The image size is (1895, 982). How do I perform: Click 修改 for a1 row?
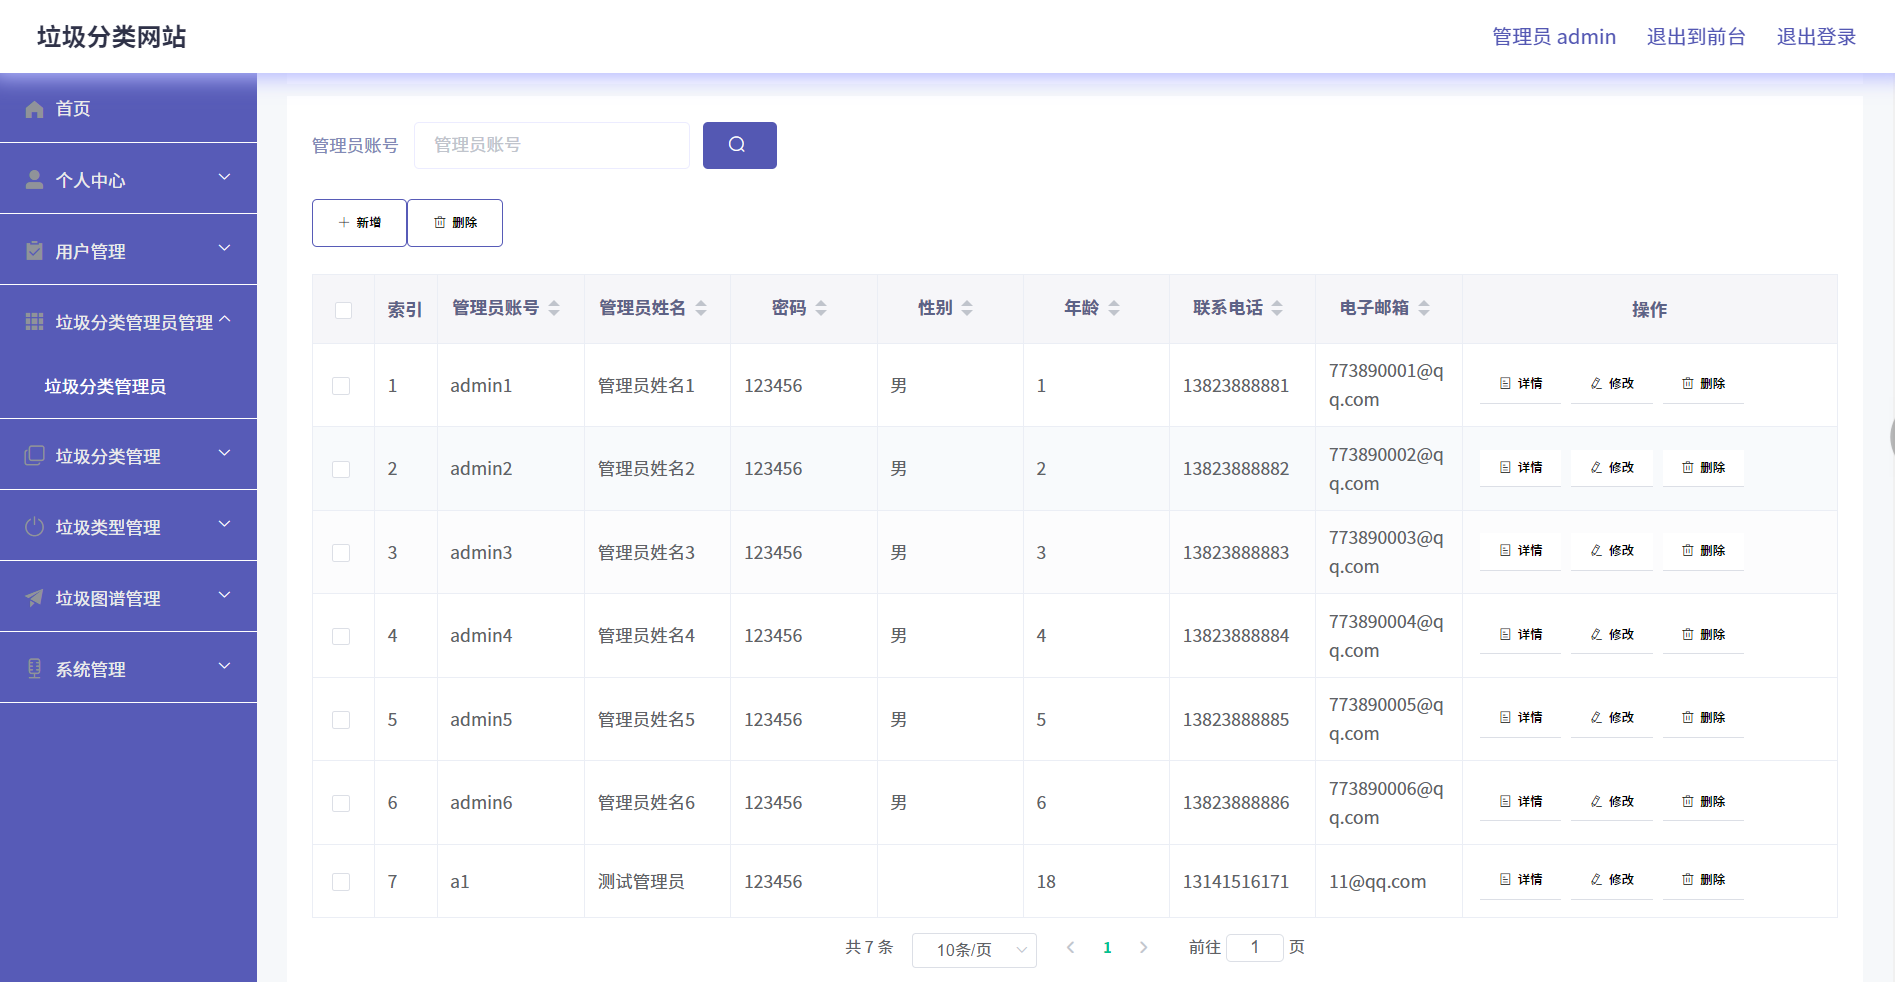(1612, 880)
